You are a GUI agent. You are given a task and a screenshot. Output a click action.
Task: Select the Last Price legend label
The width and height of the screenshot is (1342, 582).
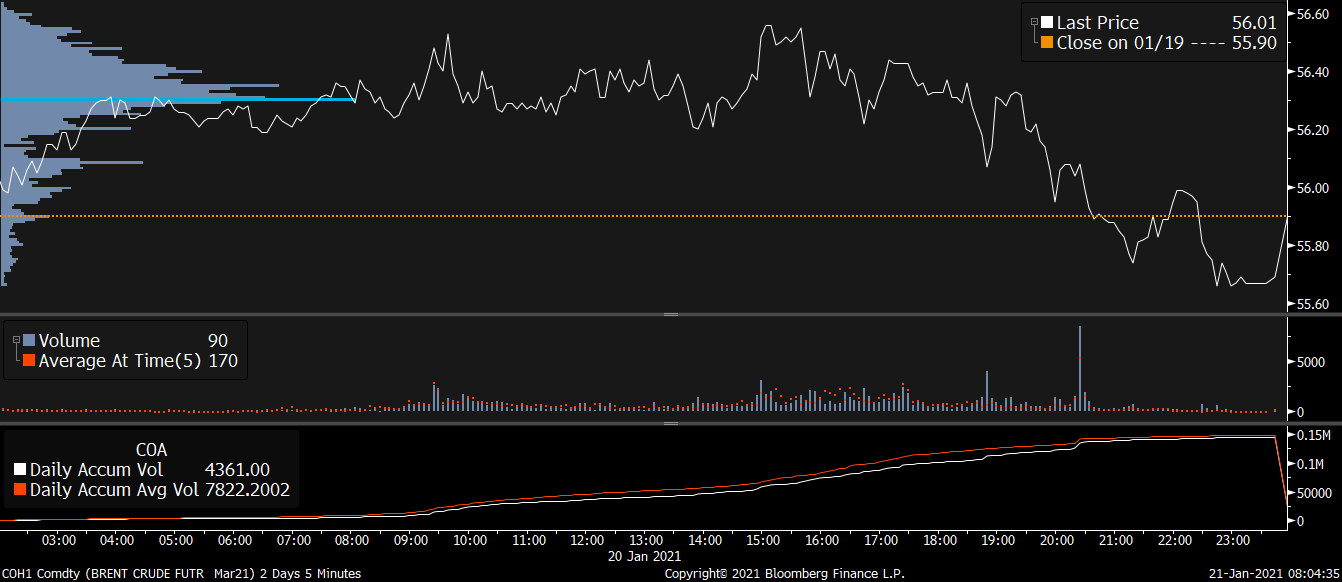1098,23
